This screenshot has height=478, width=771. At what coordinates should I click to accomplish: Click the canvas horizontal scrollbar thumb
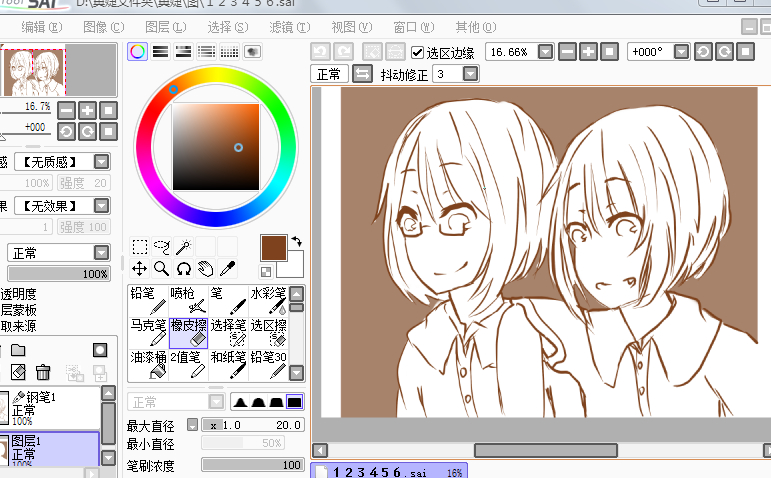point(545,450)
